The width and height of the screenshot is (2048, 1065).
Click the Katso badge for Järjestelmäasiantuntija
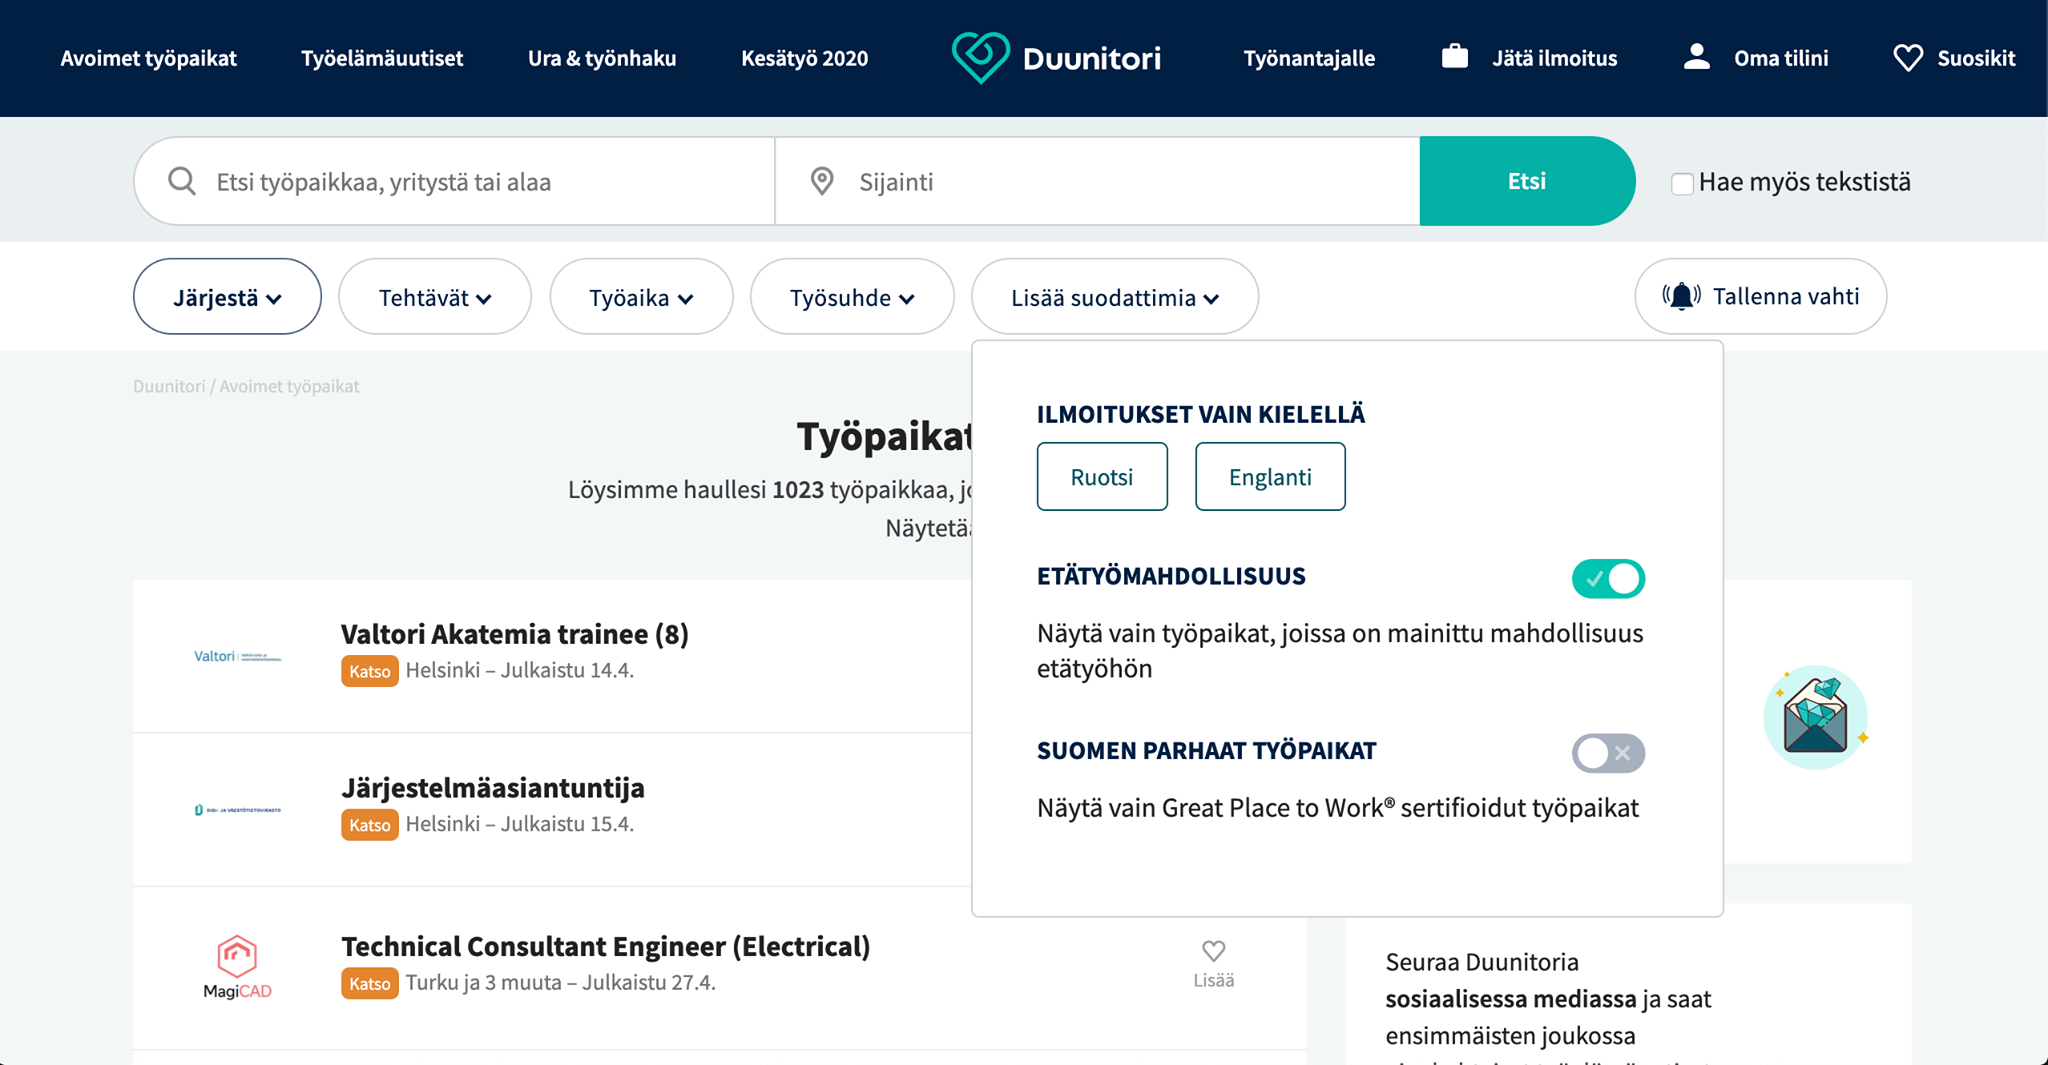pyautogui.click(x=370, y=825)
